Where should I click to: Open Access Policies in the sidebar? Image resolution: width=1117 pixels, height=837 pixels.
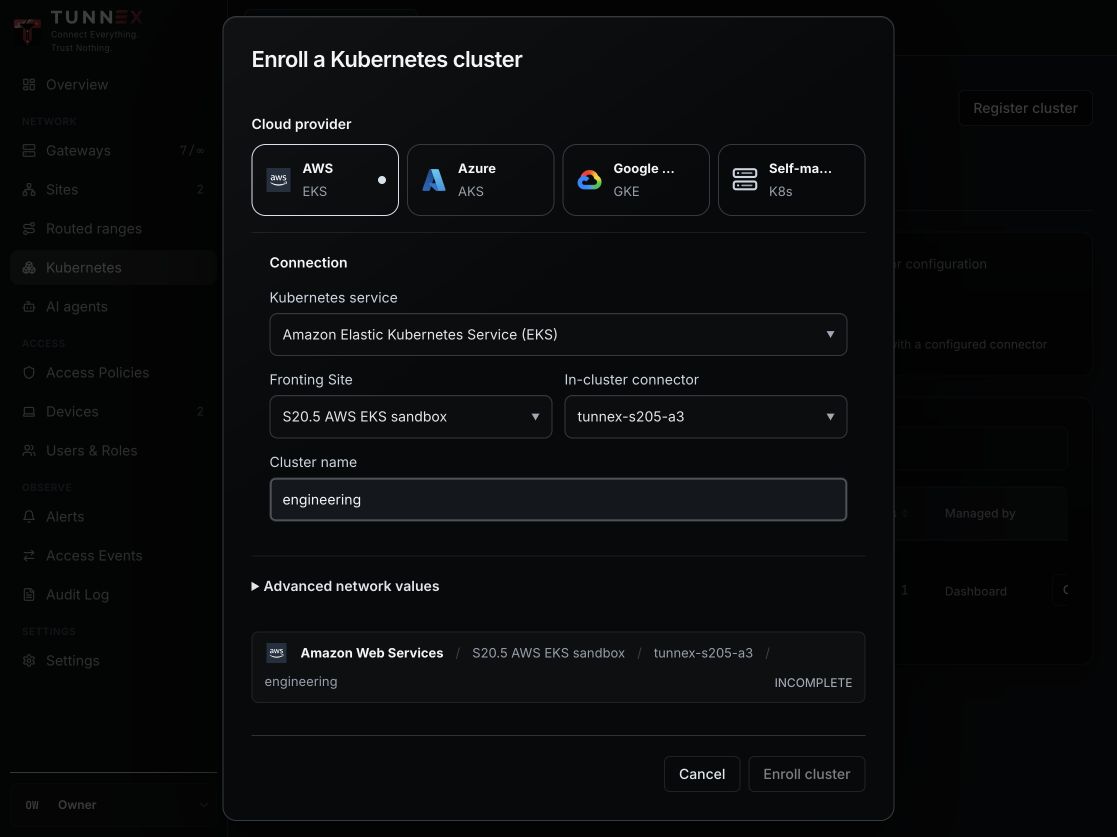point(113,373)
